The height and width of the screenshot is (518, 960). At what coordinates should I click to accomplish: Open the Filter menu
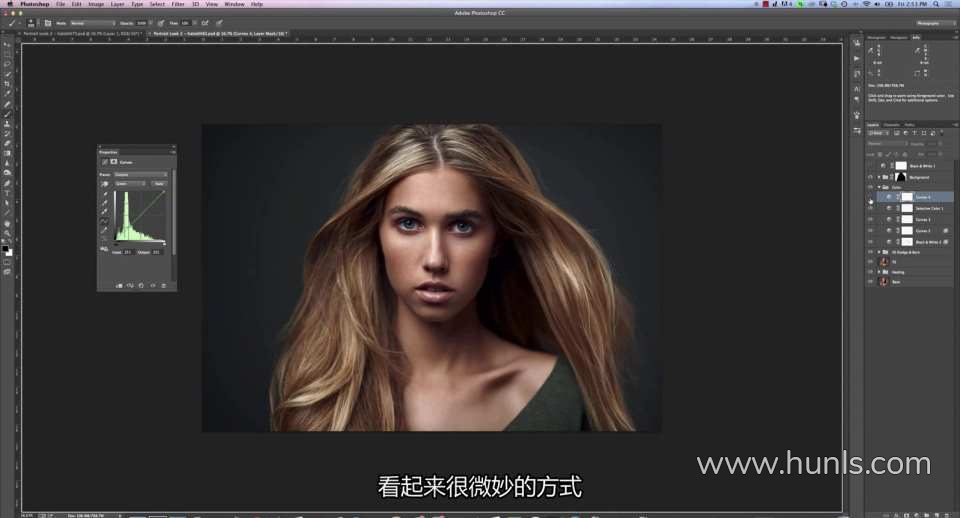(178, 4)
